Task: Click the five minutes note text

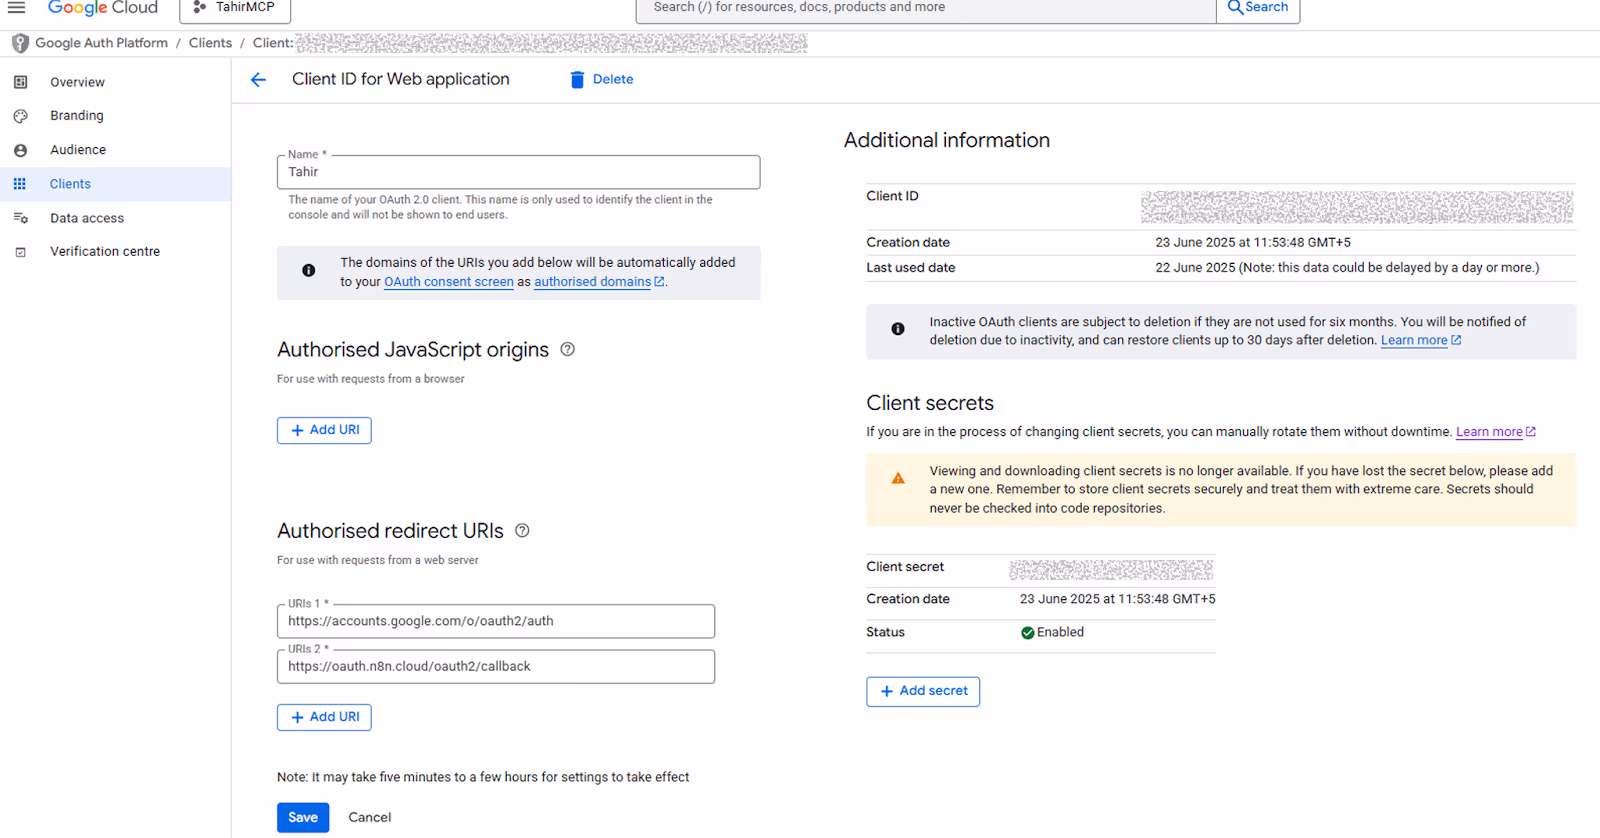Action: (x=483, y=777)
